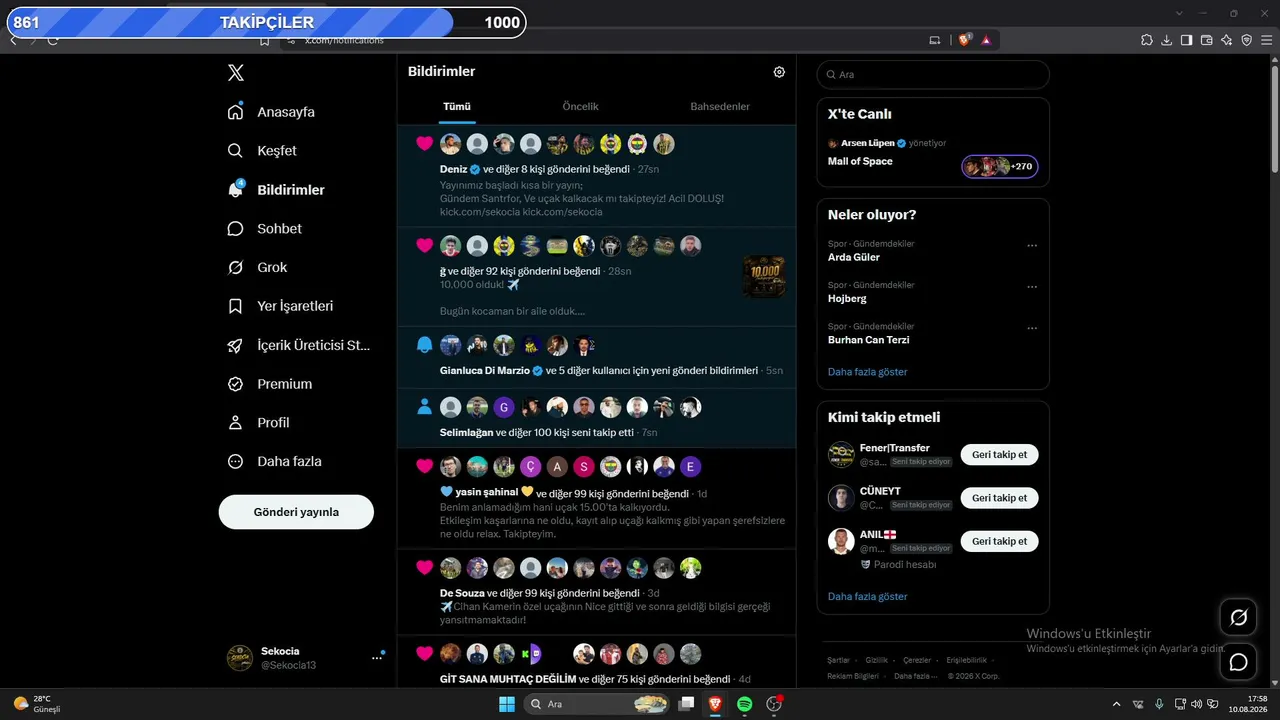Toggle the browser sidebar panel
Screen dimensions: 1280x720
(x=1187, y=40)
